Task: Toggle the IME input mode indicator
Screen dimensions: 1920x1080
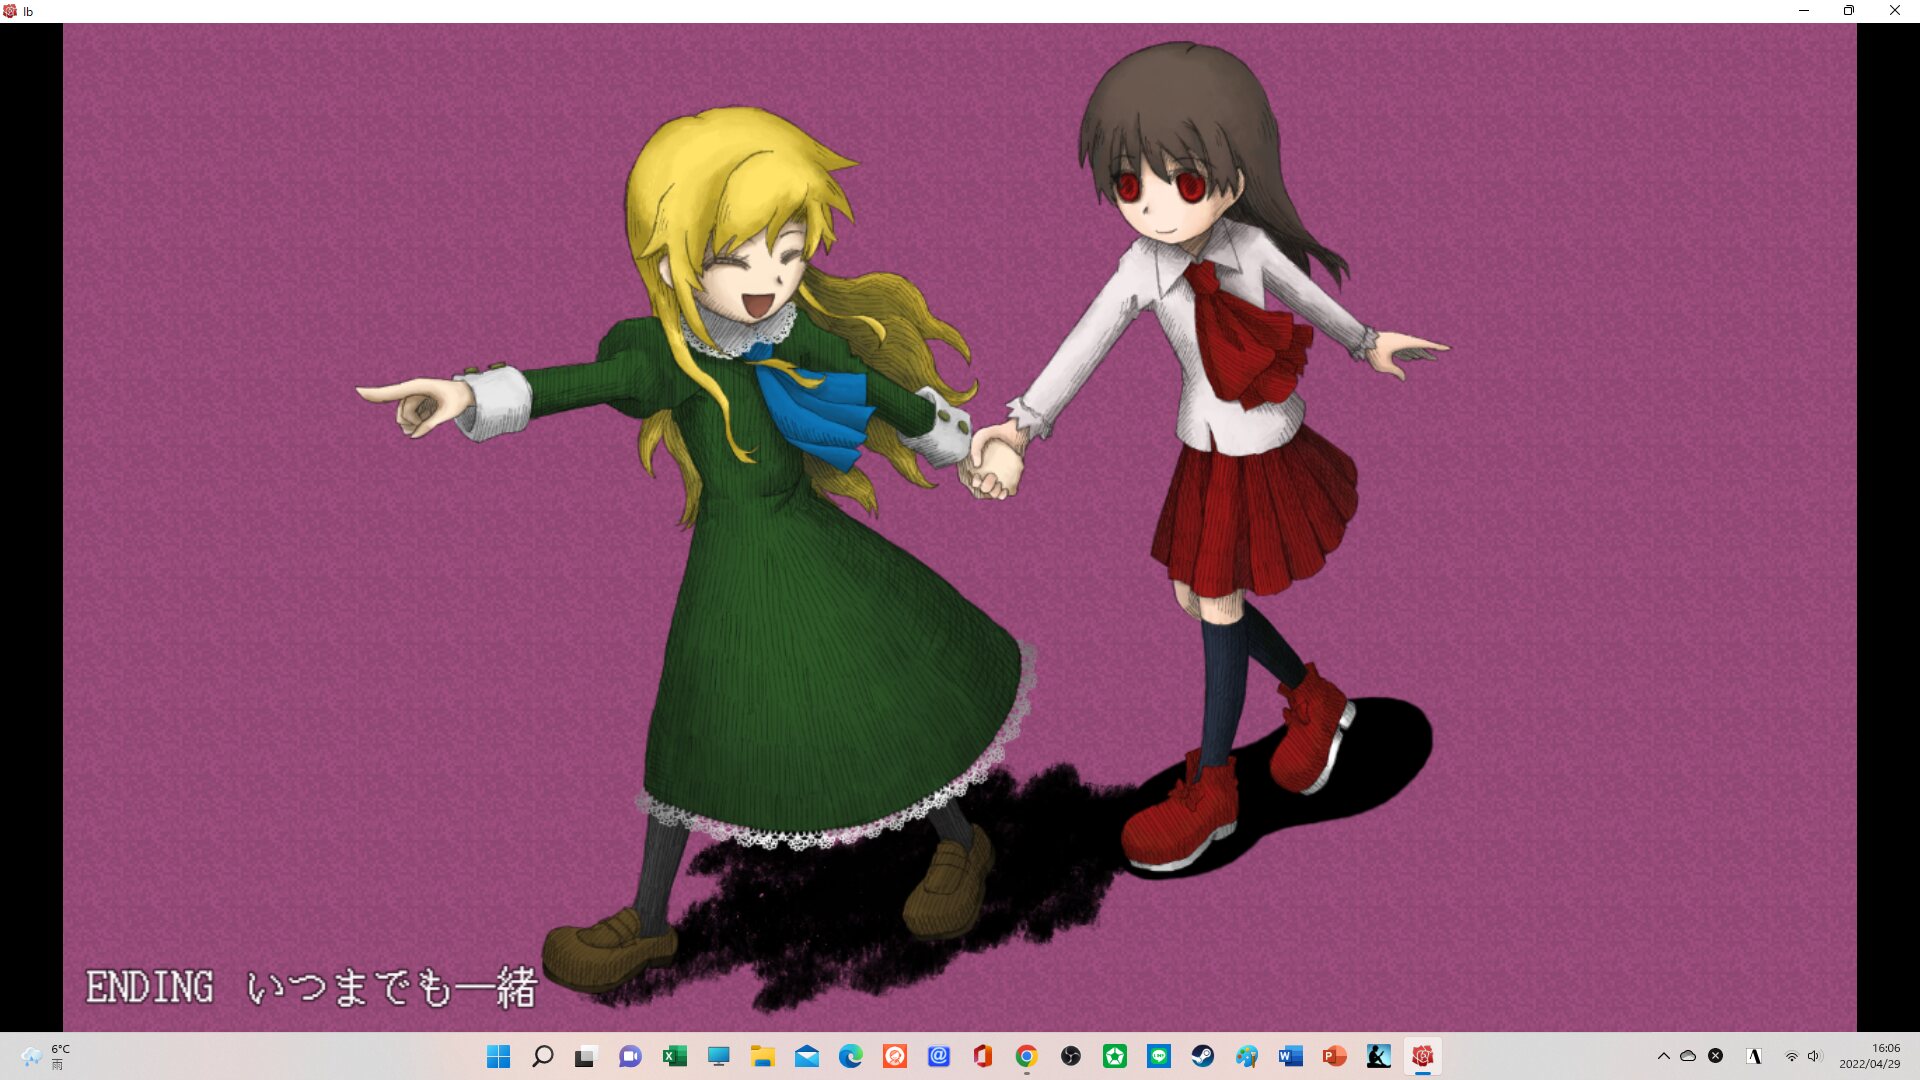Action: 1754,1056
